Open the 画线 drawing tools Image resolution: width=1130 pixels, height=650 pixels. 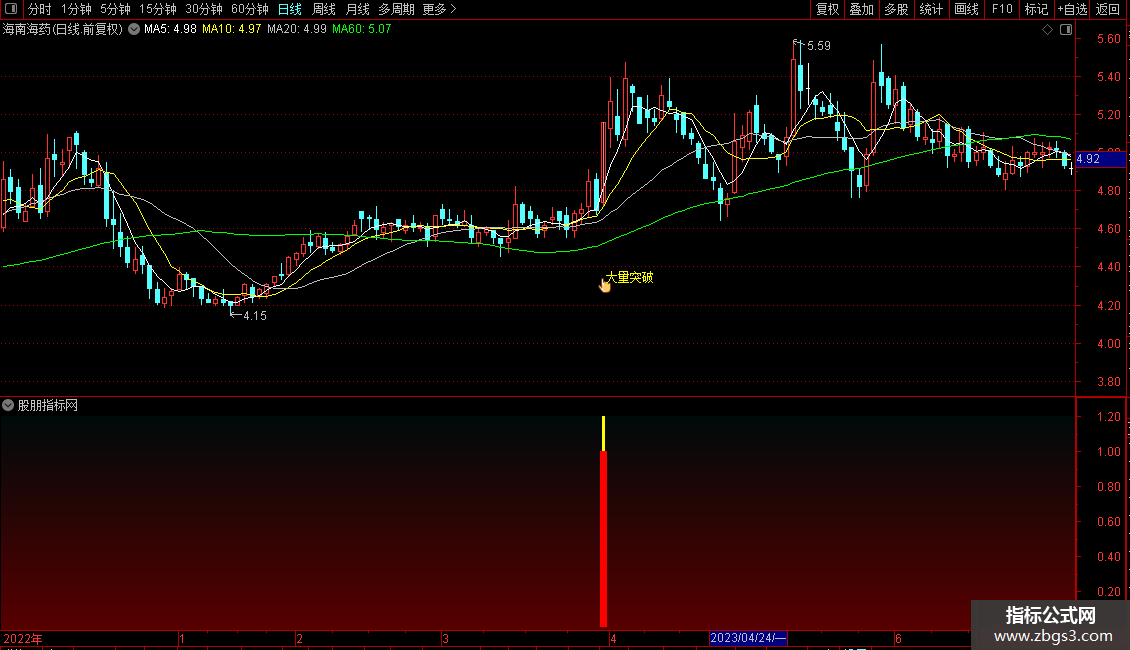(x=966, y=9)
